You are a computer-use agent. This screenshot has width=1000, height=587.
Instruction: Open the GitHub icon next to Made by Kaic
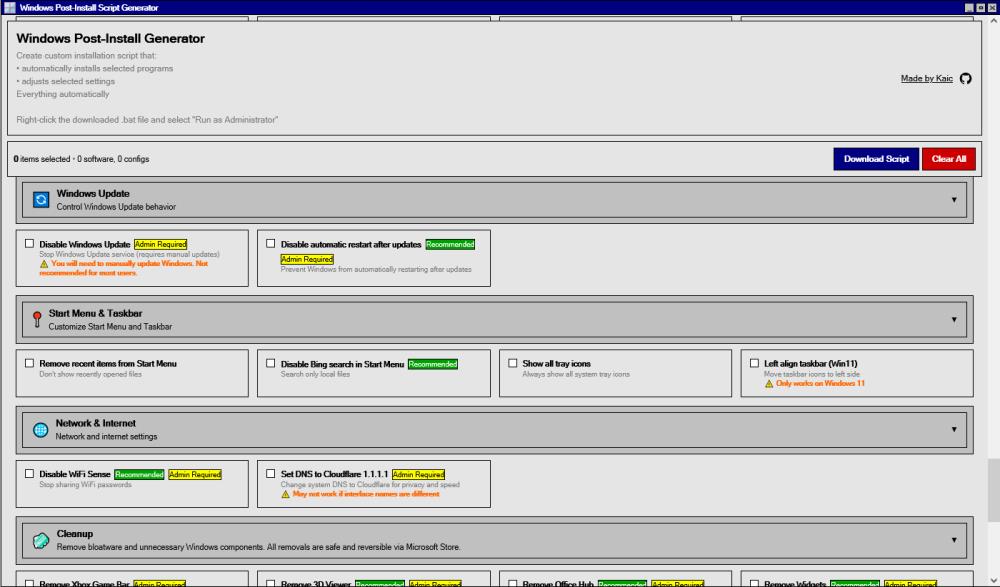click(x=966, y=78)
